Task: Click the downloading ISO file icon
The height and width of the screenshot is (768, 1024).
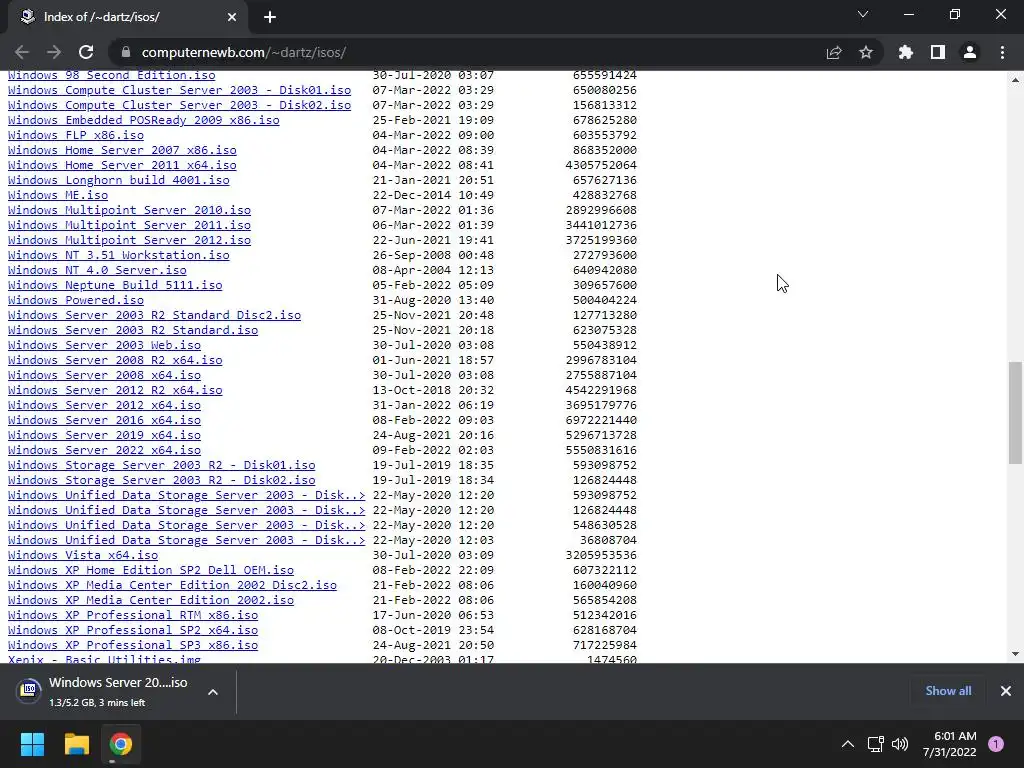Action: [29, 690]
